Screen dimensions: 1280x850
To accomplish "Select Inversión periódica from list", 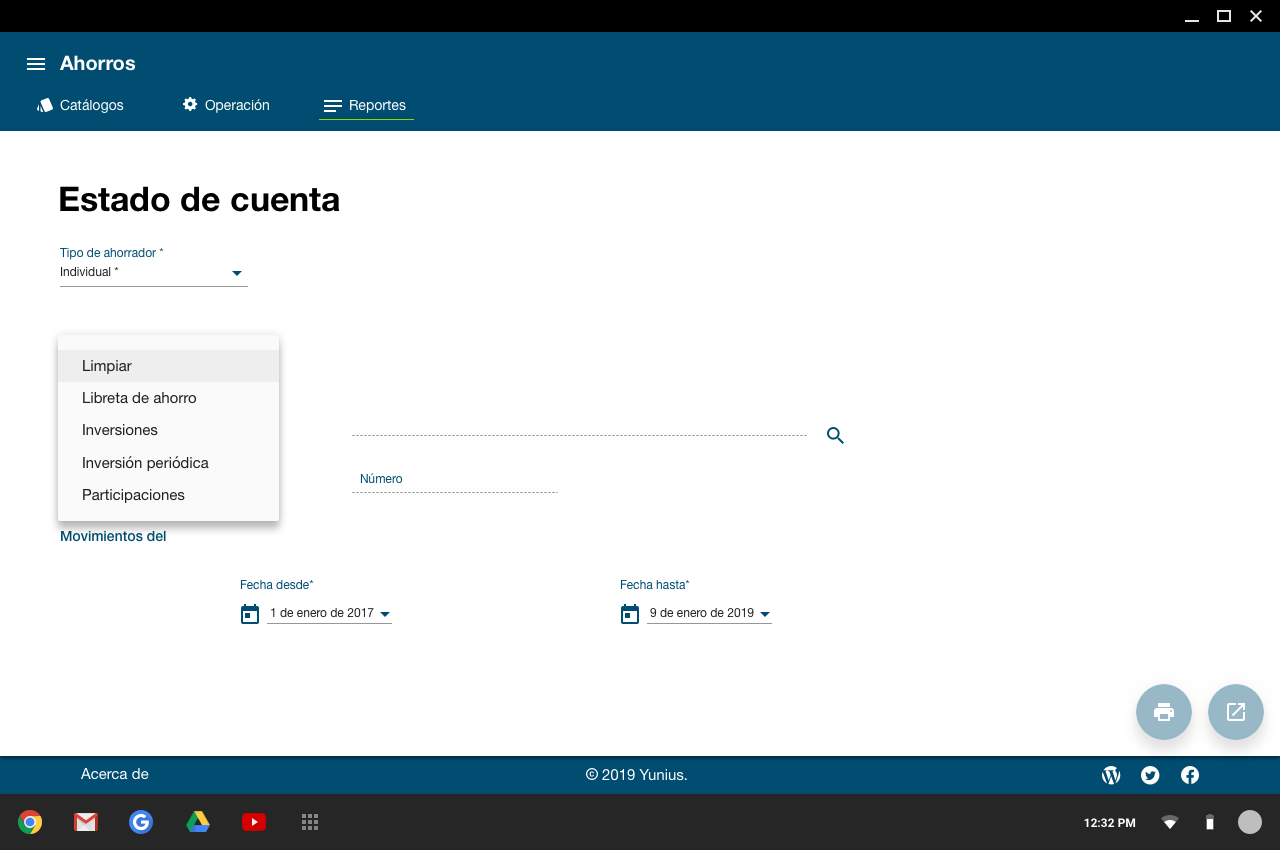I will [145, 463].
